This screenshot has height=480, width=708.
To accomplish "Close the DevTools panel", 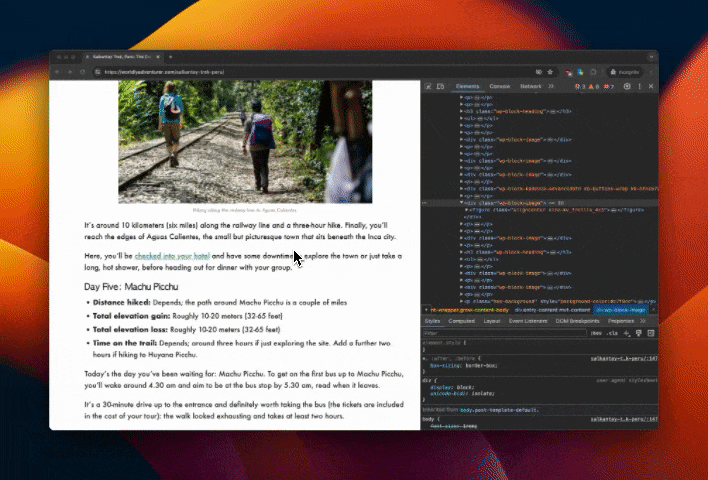I will coord(651,86).
